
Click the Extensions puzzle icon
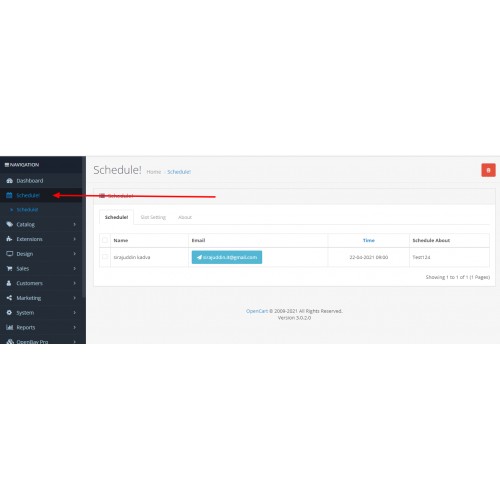tap(9, 239)
